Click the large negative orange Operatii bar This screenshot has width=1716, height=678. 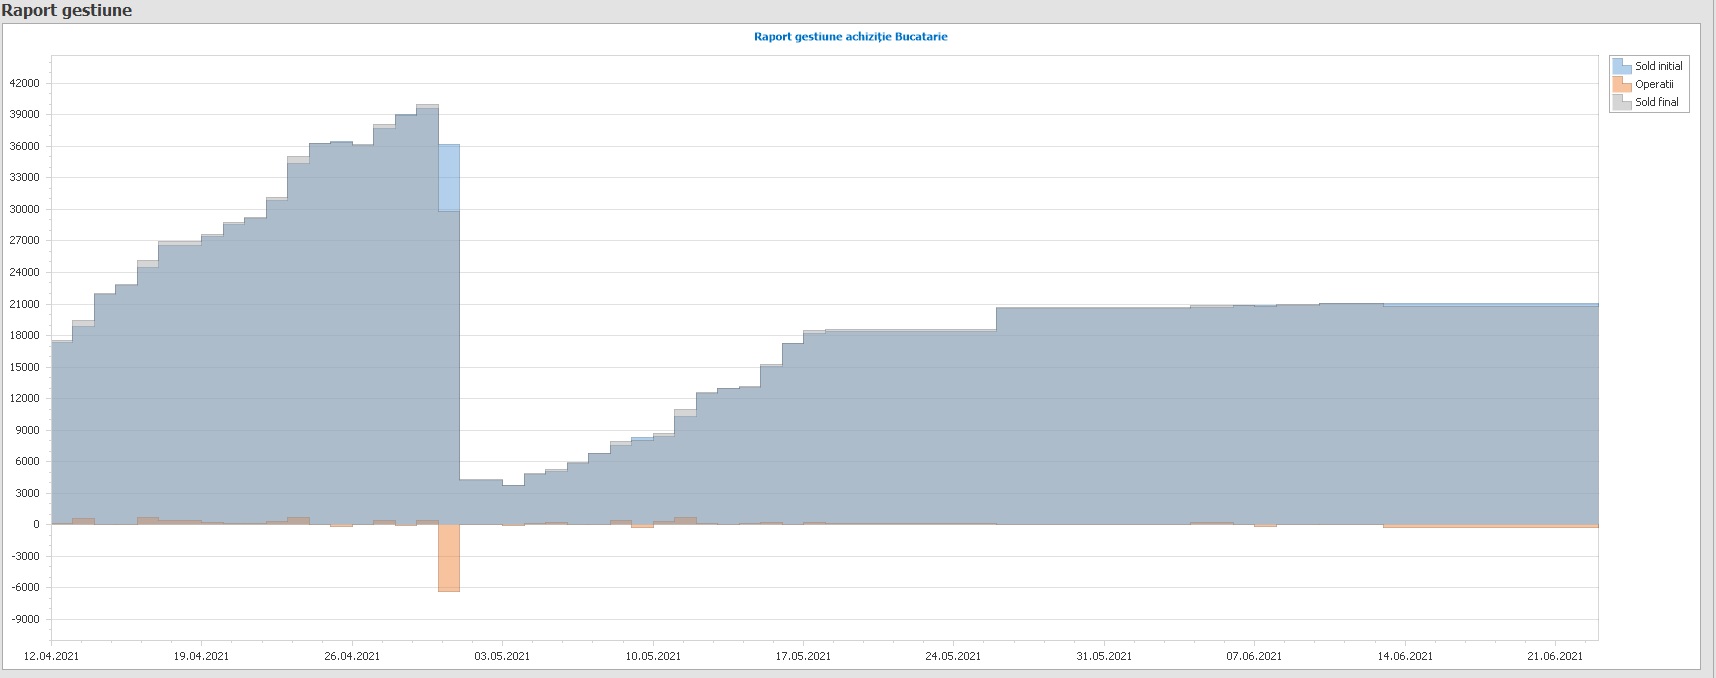(449, 558)
